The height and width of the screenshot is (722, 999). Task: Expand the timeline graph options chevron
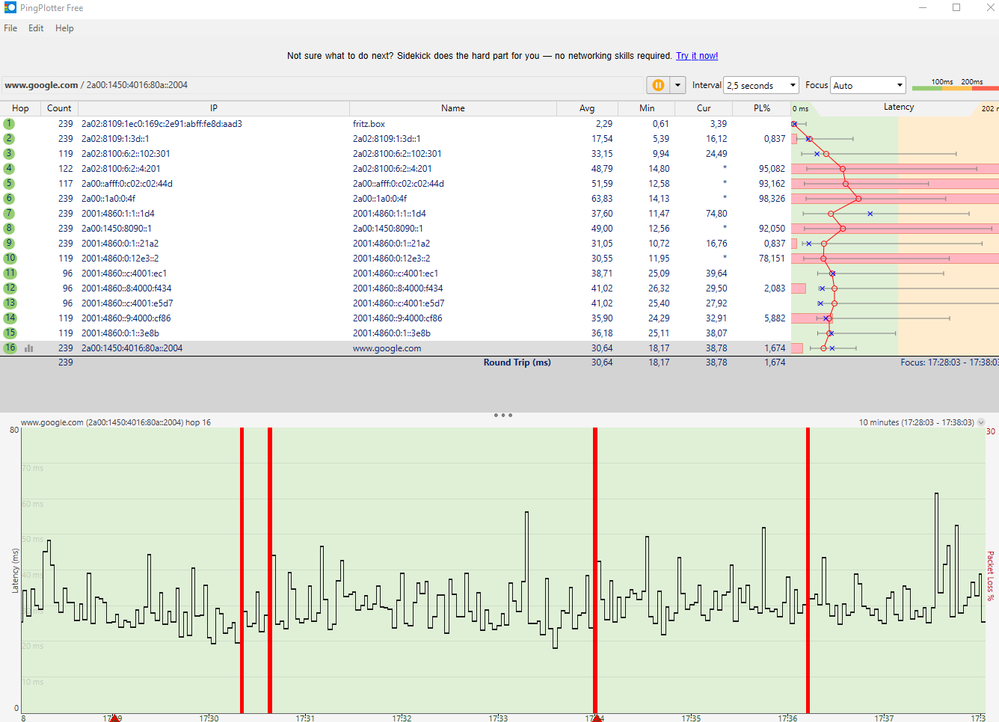(x=981, y=422)
